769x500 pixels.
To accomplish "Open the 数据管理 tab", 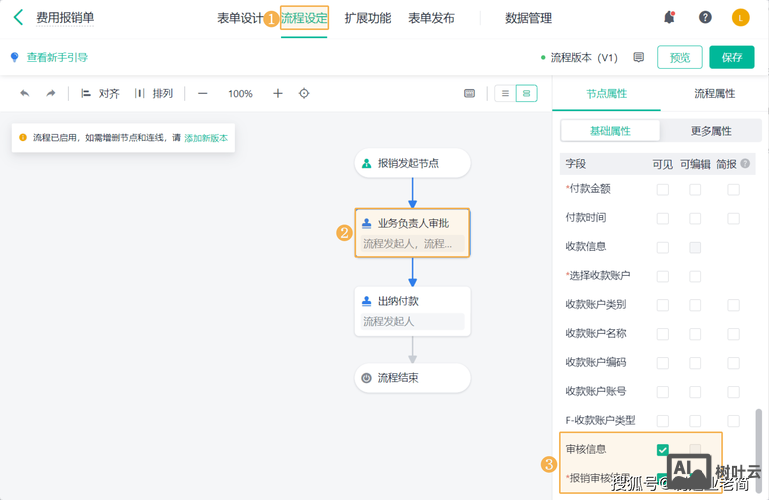I will 528,19.
